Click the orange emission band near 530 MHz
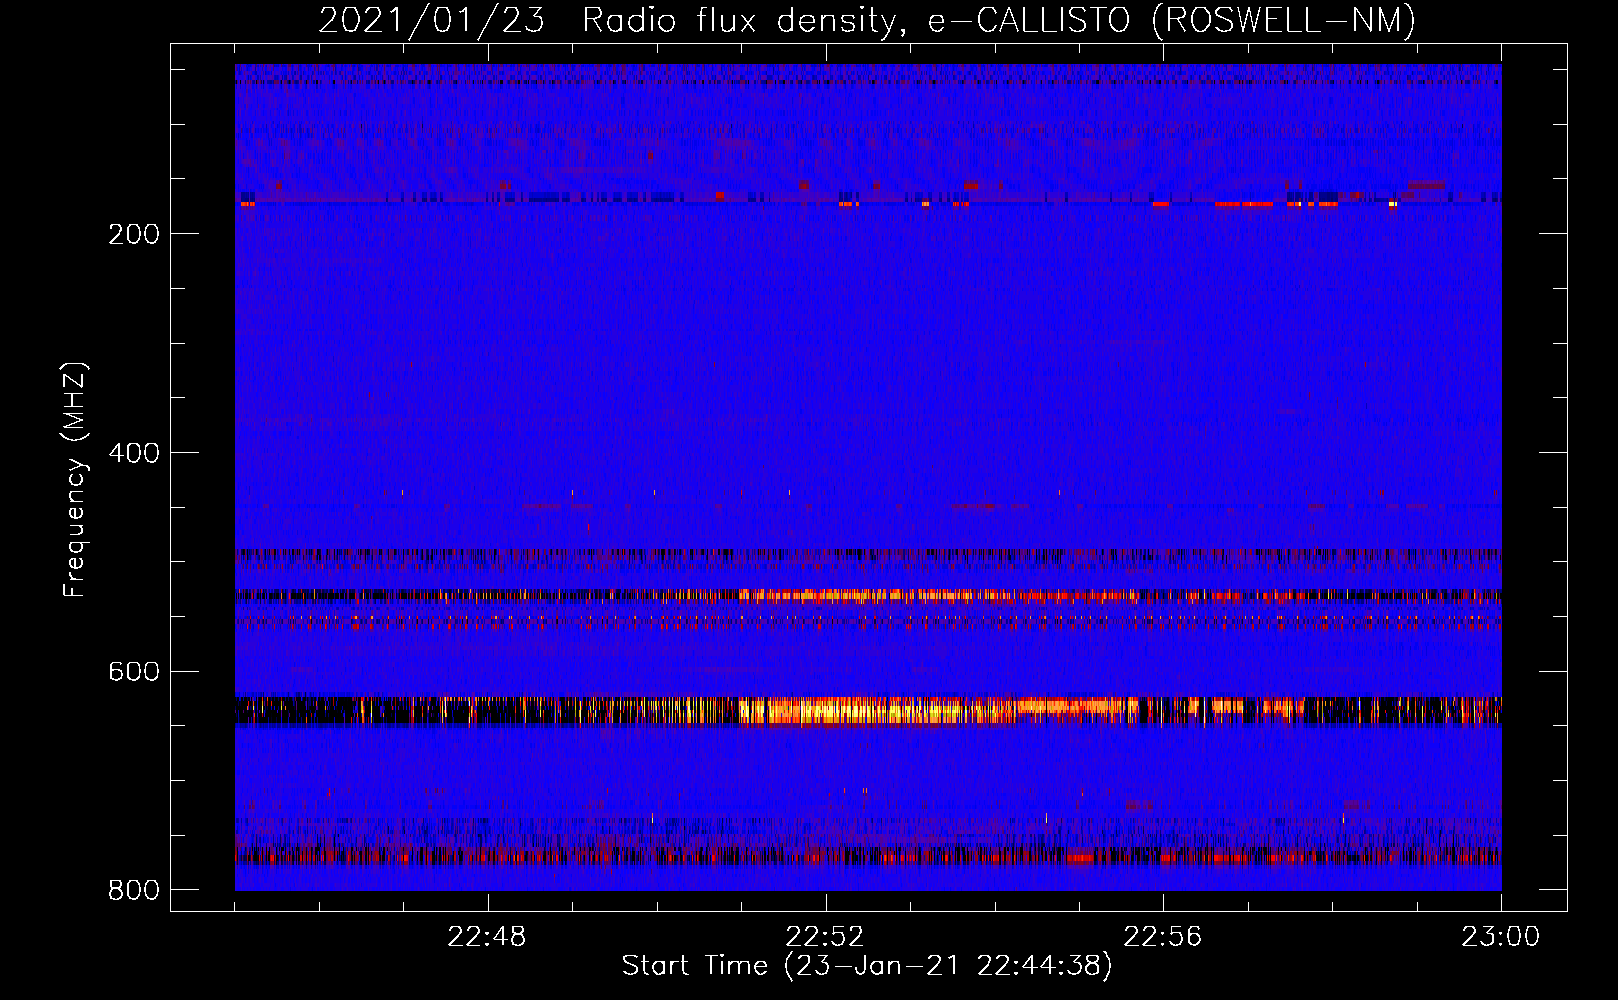The width and height of the screenshot is (1618, 1000). (868, 596)
